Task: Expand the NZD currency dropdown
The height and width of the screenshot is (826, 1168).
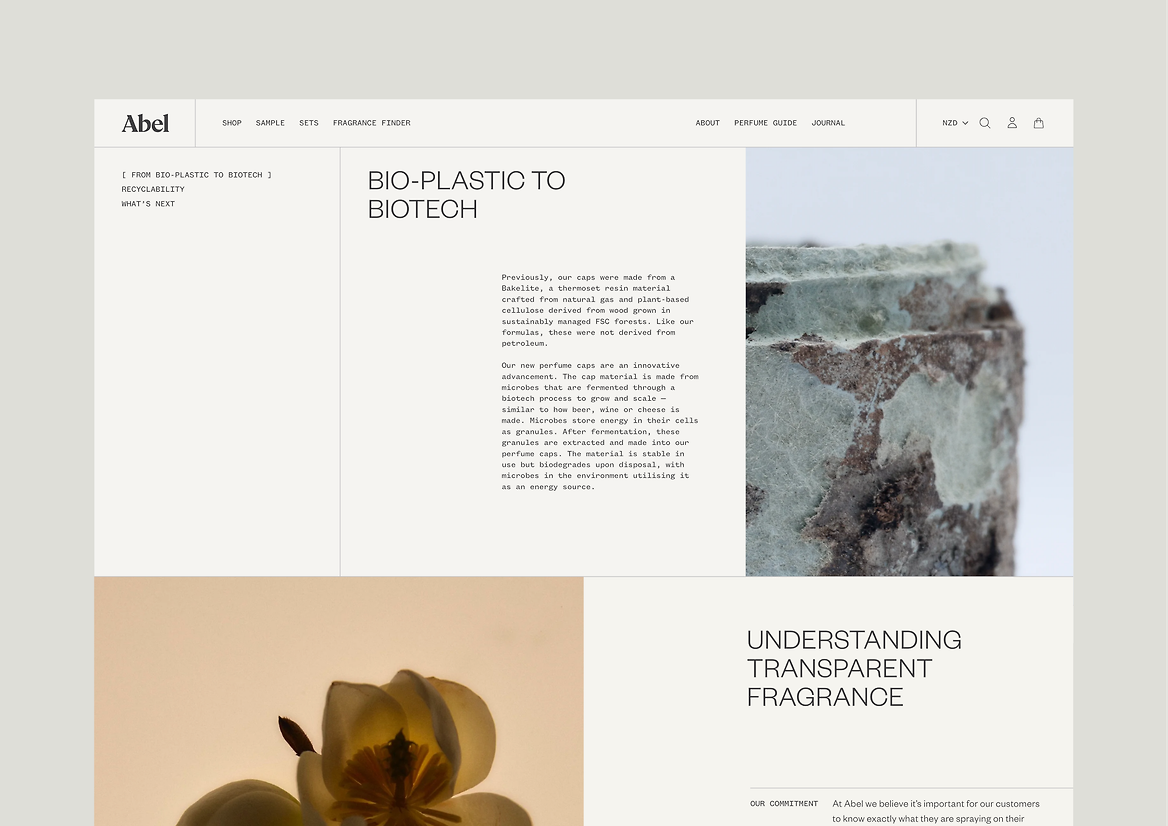Action: [x=954, y=123]
